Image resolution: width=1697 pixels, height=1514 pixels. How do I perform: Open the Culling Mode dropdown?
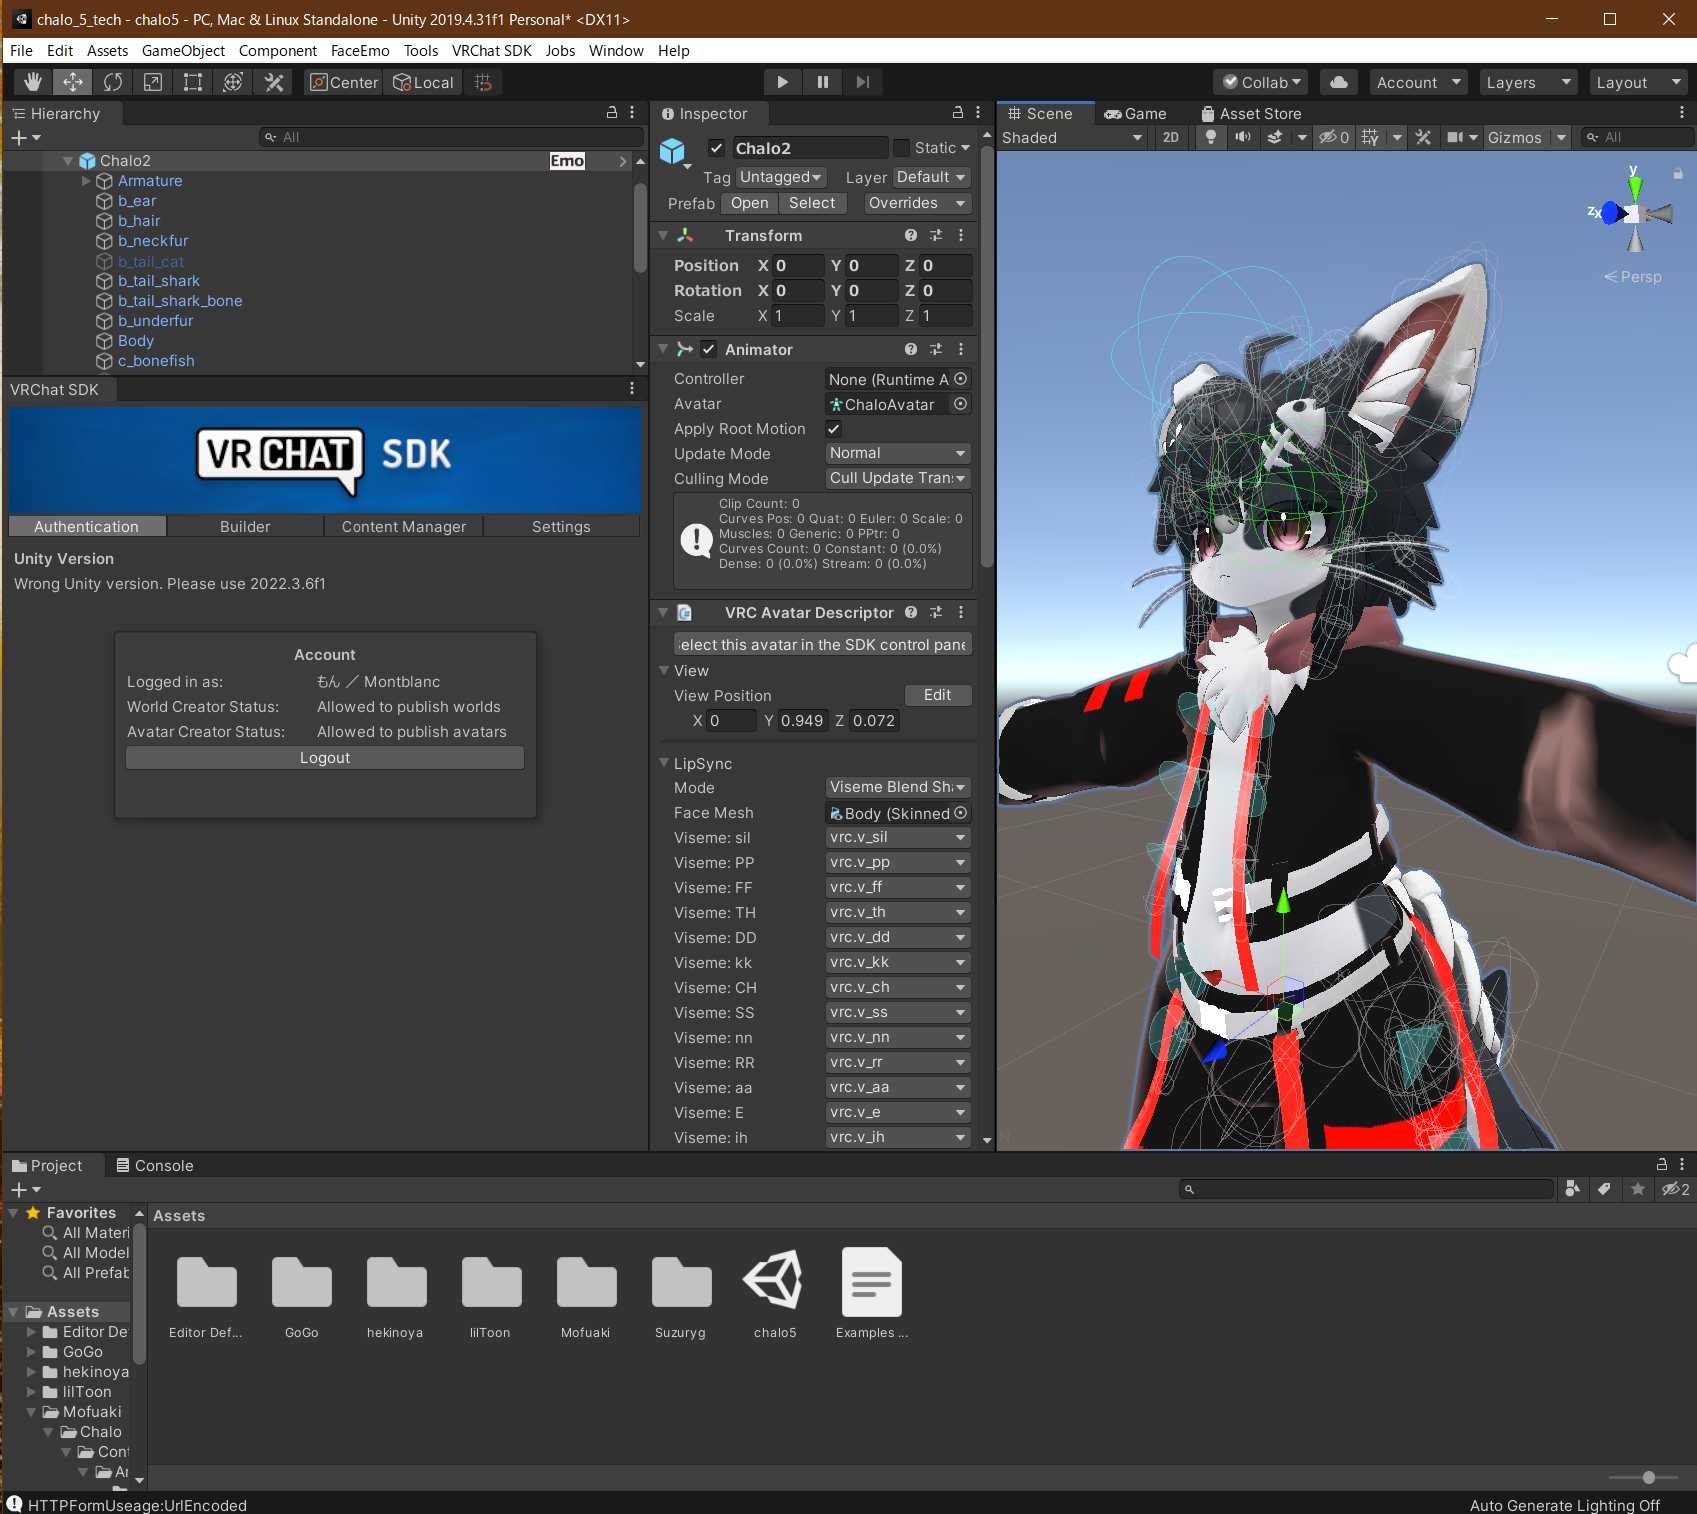point(898,479)
